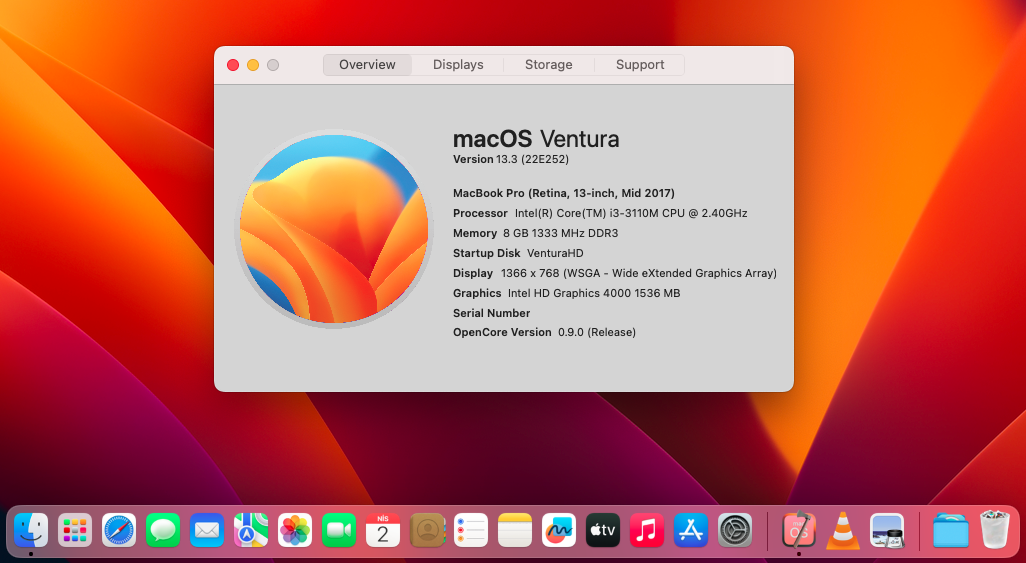Launch VLC media player cone icon
The height and width of the screenshot is (563, 1026).
[x=843, y=530]
